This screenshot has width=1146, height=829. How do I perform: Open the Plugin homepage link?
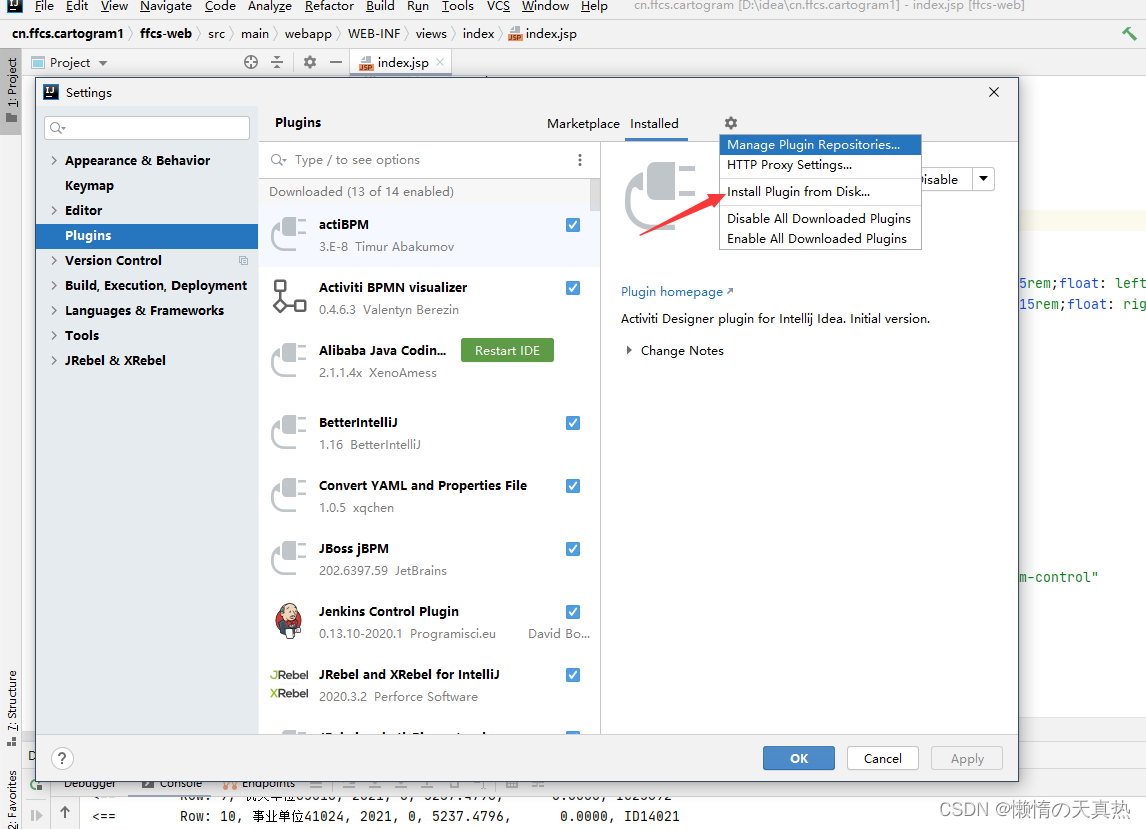677,292
